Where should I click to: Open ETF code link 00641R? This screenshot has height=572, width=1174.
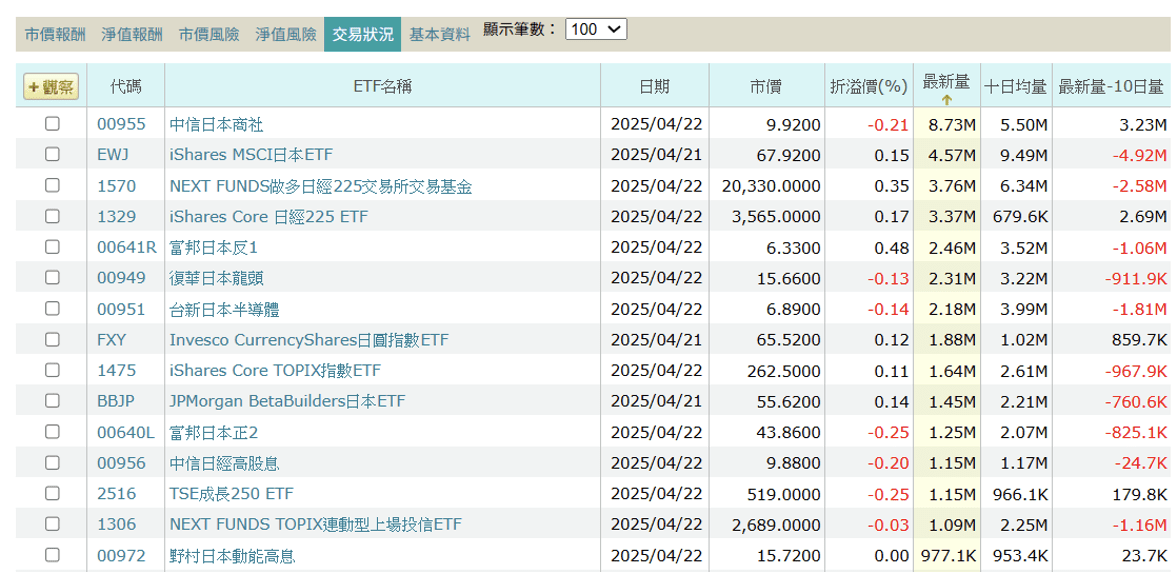click(x=127, y=247)
